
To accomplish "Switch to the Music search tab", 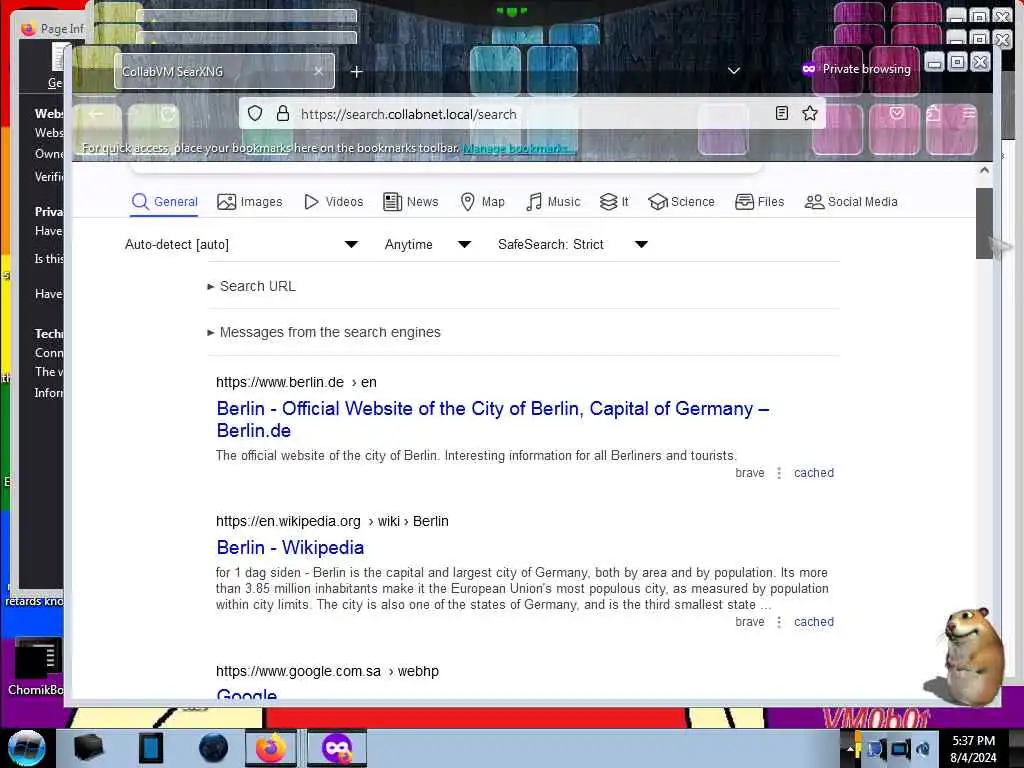I will point(552,202).
